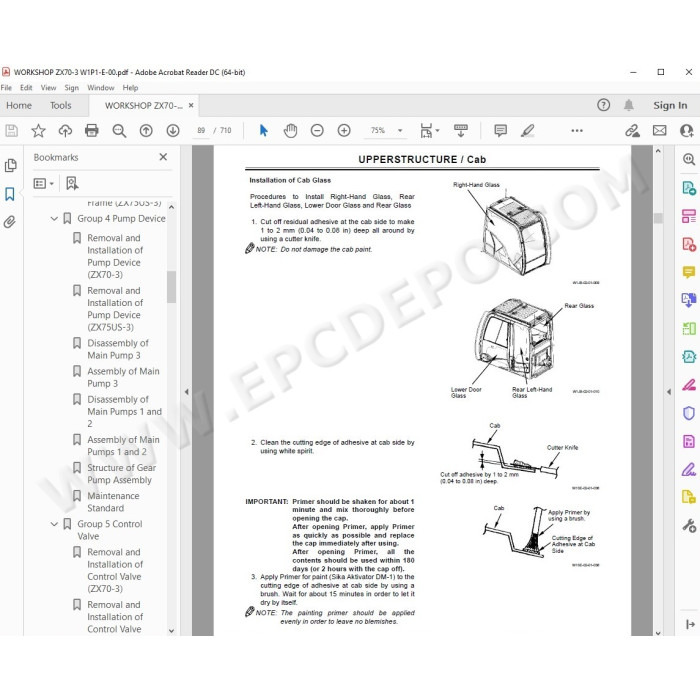Open Fill & Sign tool in right pane
The width and height of the screenshot is (700, 700).
point(688,470)
